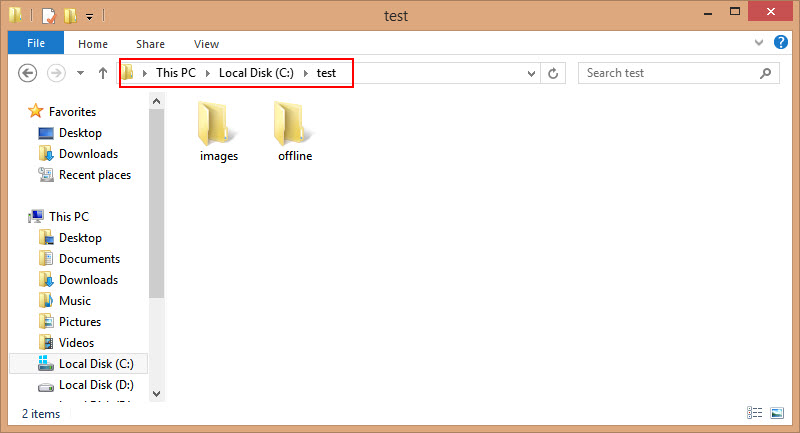Switch to large icons view in status bar

coord(776,413)
